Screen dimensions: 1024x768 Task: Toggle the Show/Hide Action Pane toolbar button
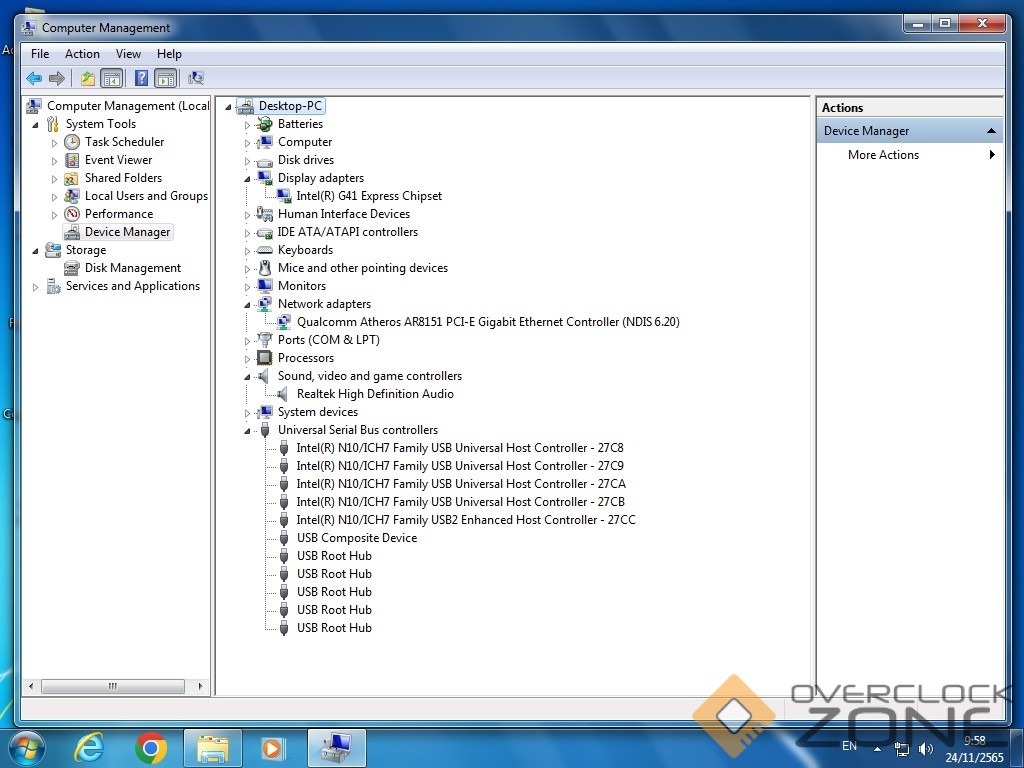pos(166,78)
